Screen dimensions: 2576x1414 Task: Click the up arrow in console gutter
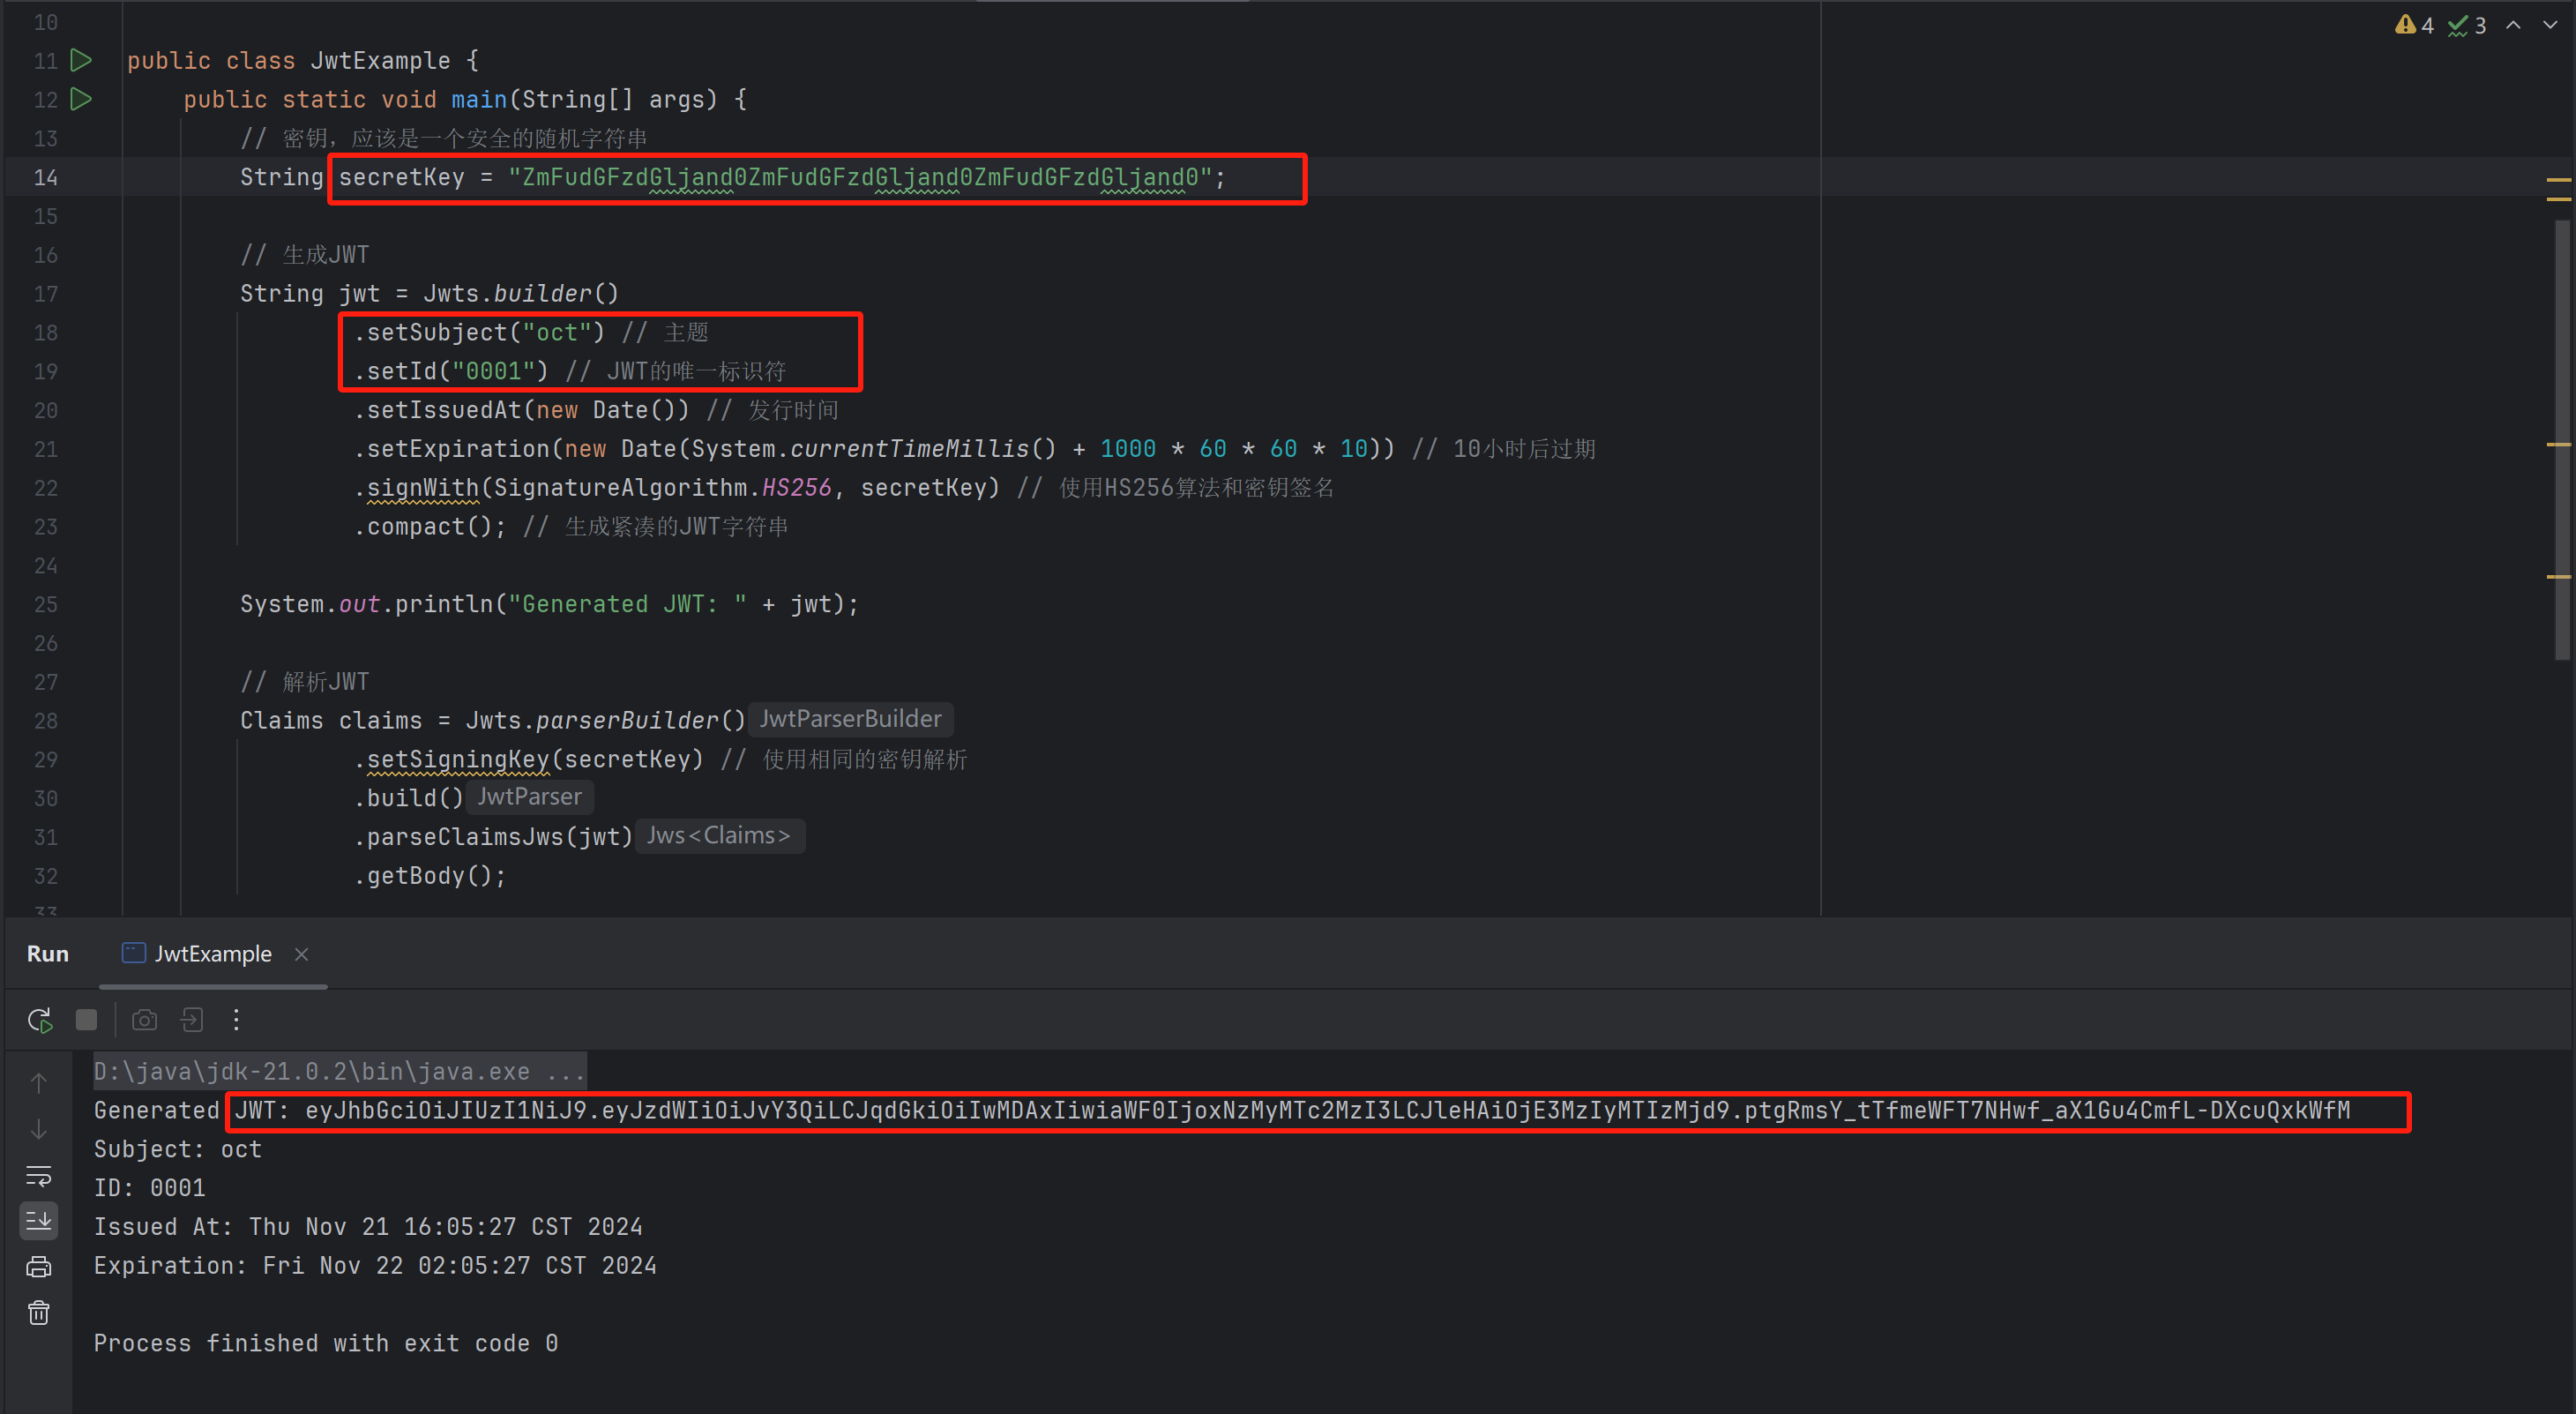(x=39, y=1083)
